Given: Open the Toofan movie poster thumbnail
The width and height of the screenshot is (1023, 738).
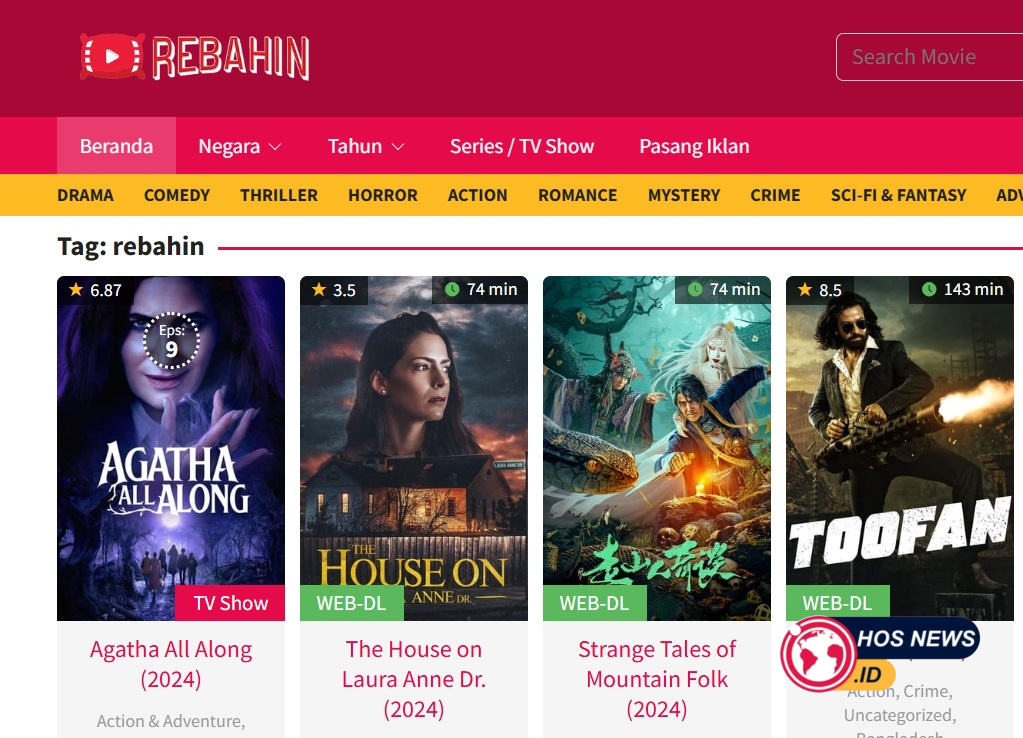Looking at the screenshot, I should click(x=900, y=448).
